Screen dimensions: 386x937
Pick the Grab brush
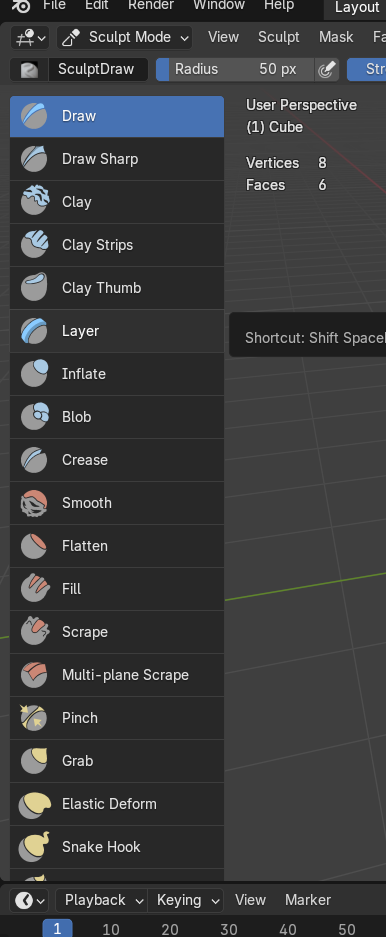click(117, 761)
